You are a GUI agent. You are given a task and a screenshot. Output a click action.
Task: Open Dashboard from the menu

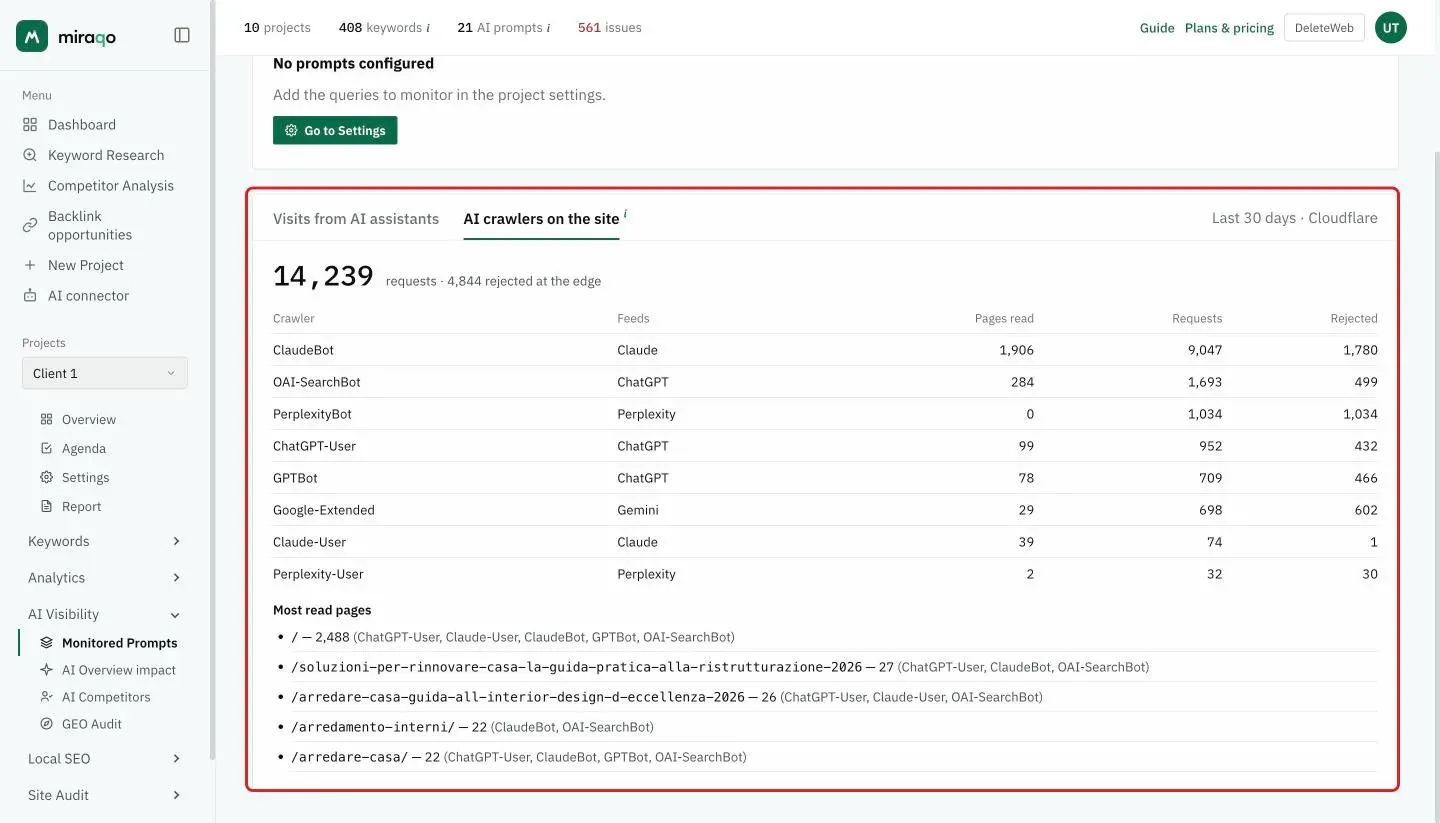82,125
